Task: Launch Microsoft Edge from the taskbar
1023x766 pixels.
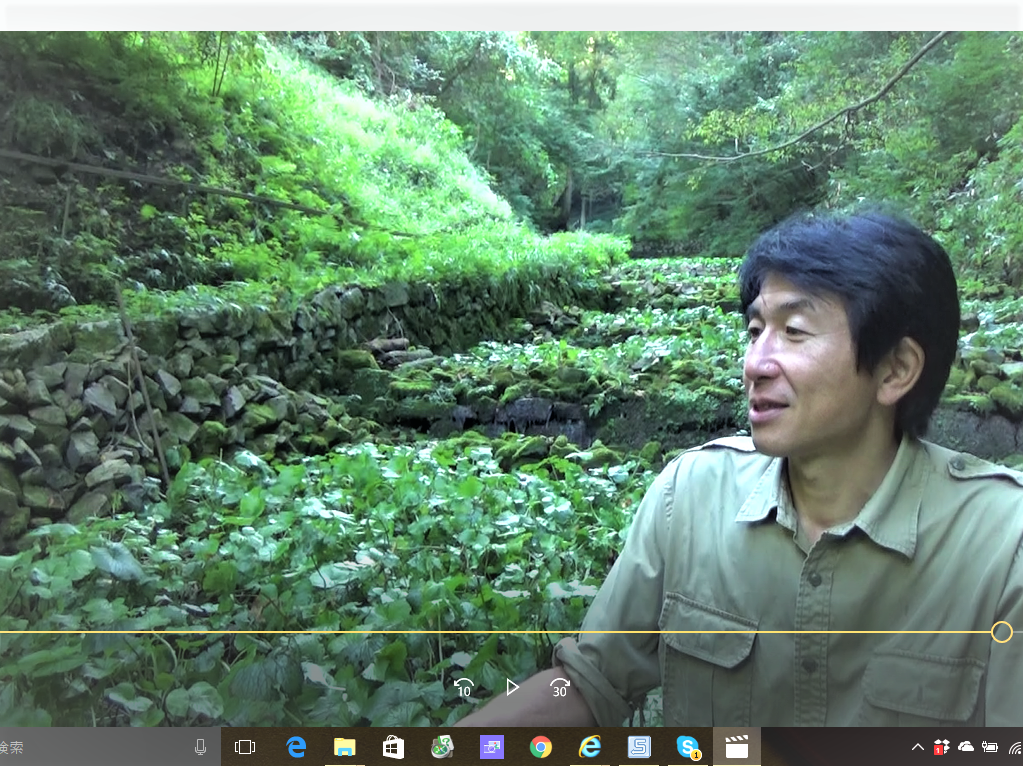Action: coord(296,747)
